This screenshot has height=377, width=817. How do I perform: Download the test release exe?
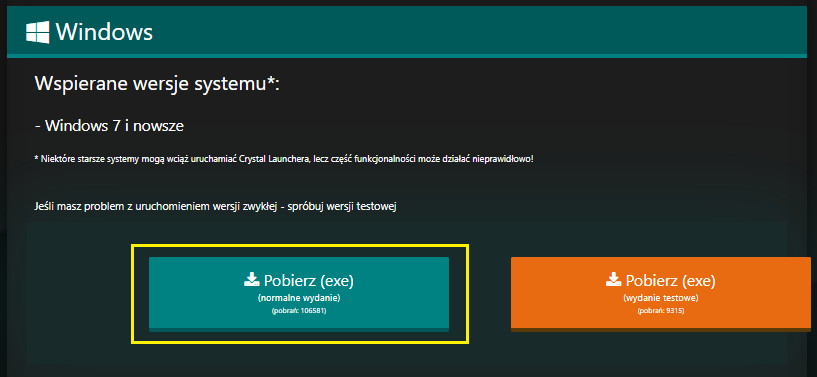(x=661, y=294)
